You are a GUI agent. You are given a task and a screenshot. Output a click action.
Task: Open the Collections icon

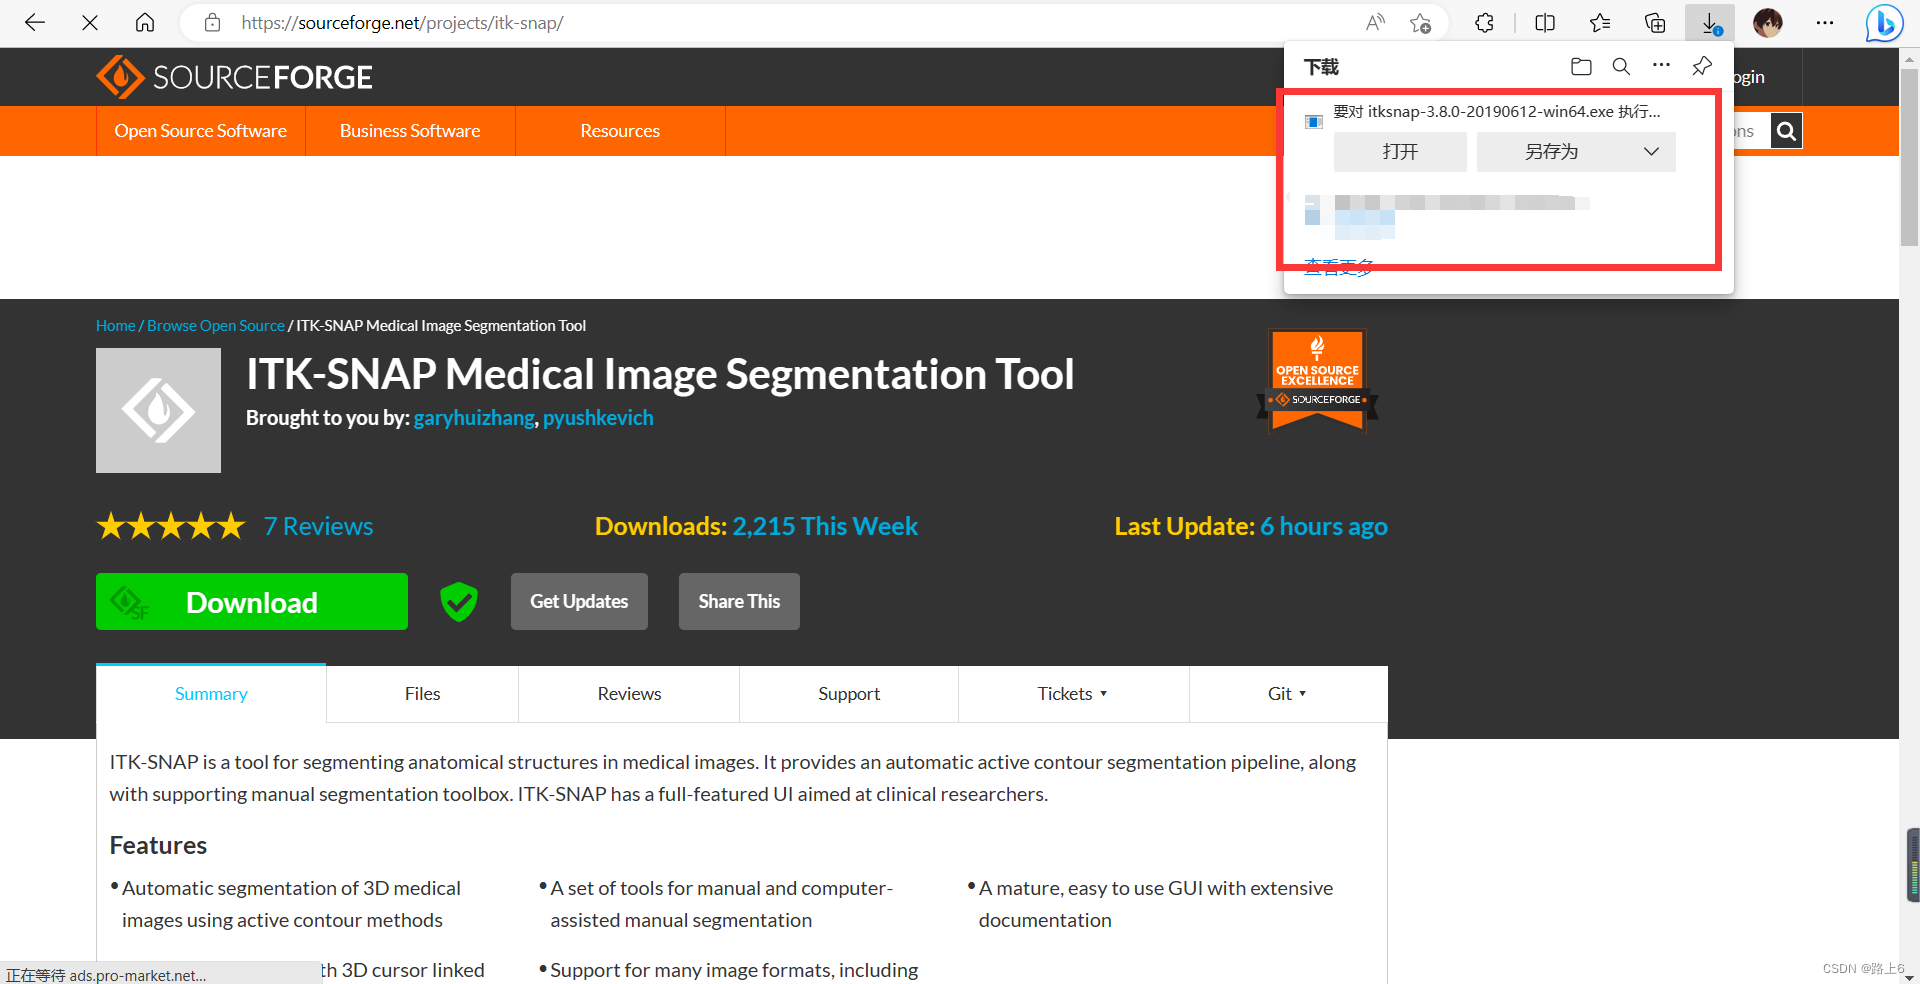(1655, 23)
